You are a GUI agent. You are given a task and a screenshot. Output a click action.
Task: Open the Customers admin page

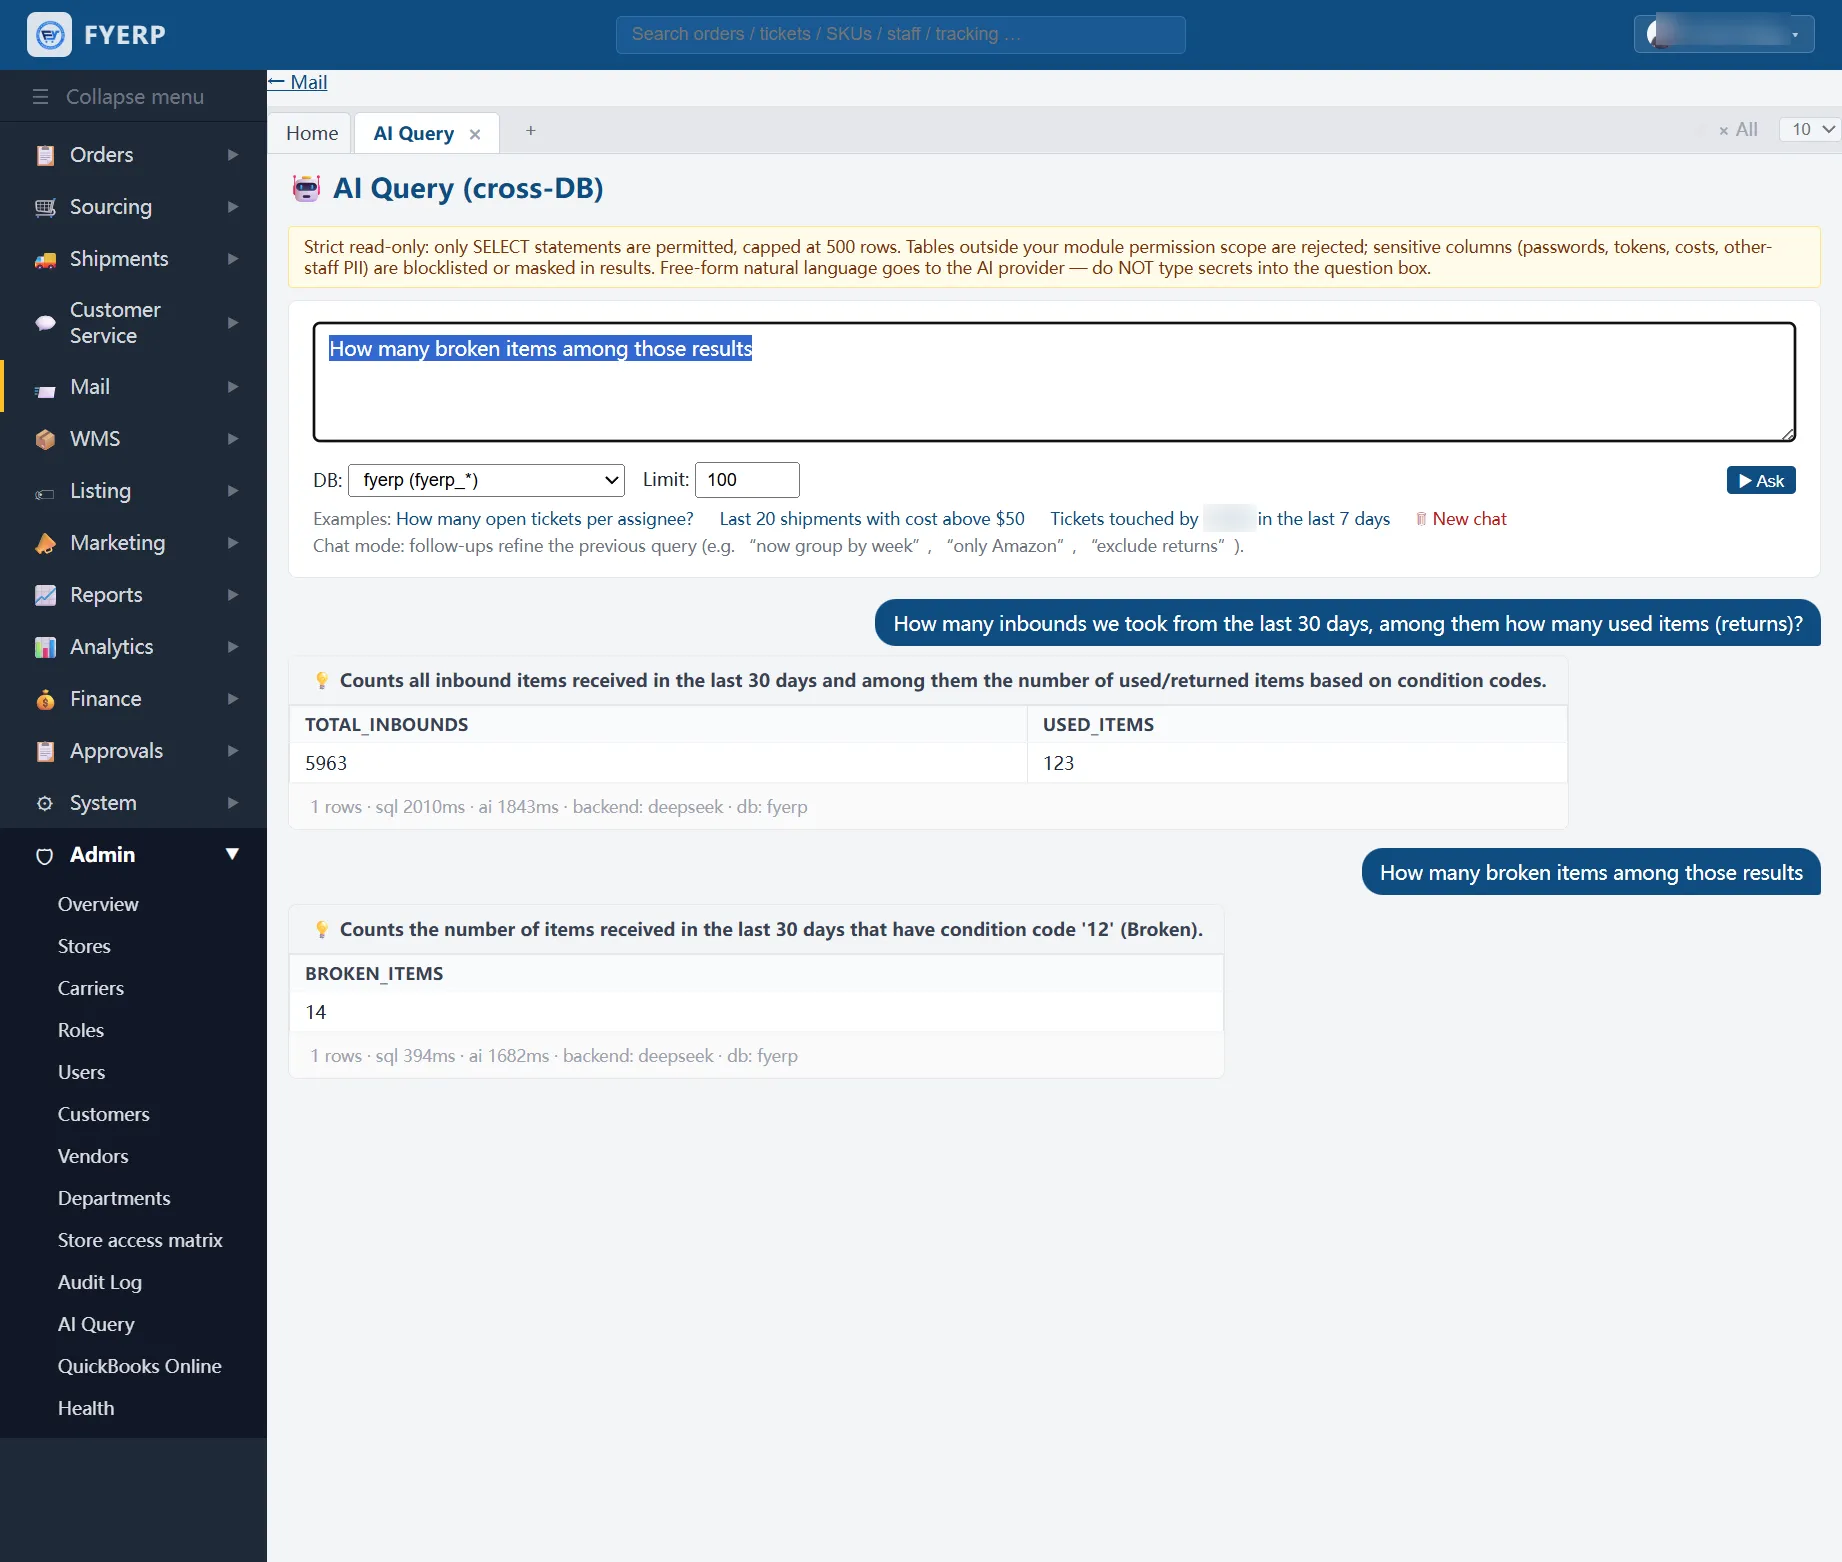[x=104, y=1114]
